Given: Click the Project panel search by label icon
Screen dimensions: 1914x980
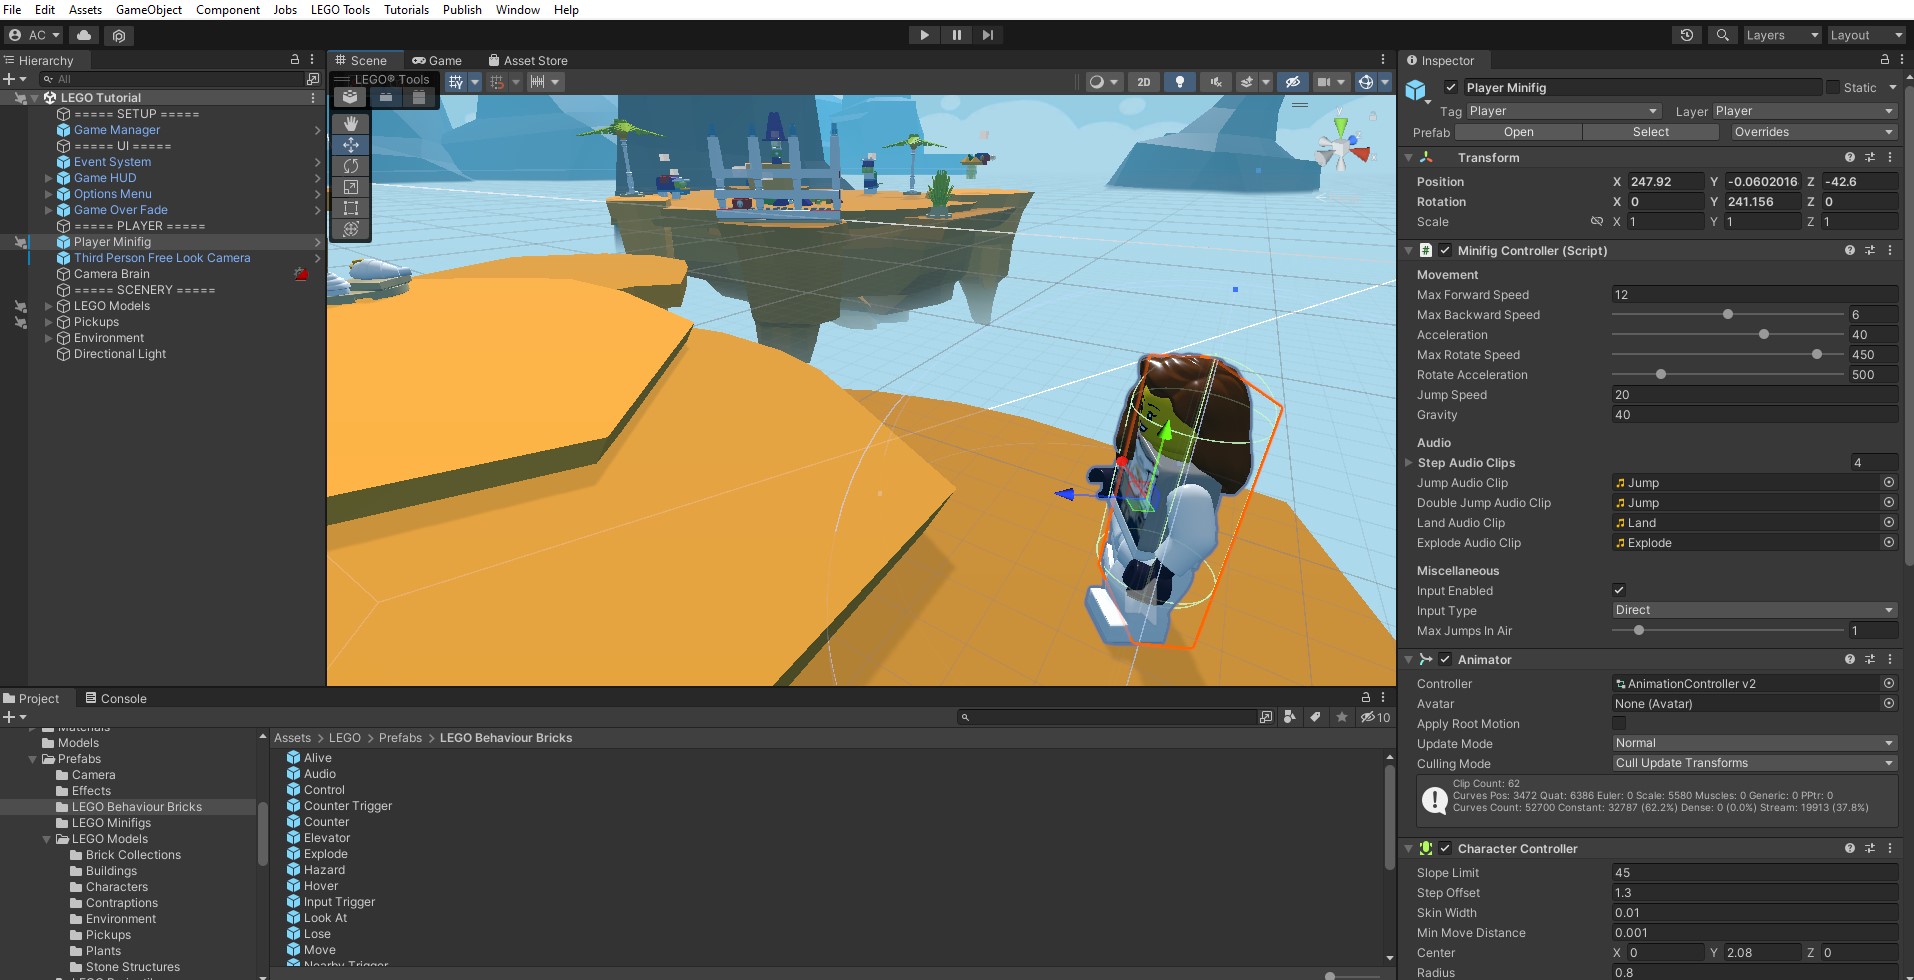Looking at the screenshot, I should [x=1315, y=717].
